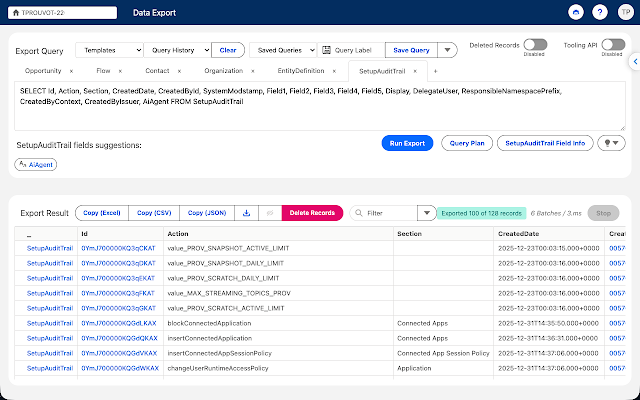Click SetupAuditTrail link in insertConnectedApplication row

pos(50,338)
